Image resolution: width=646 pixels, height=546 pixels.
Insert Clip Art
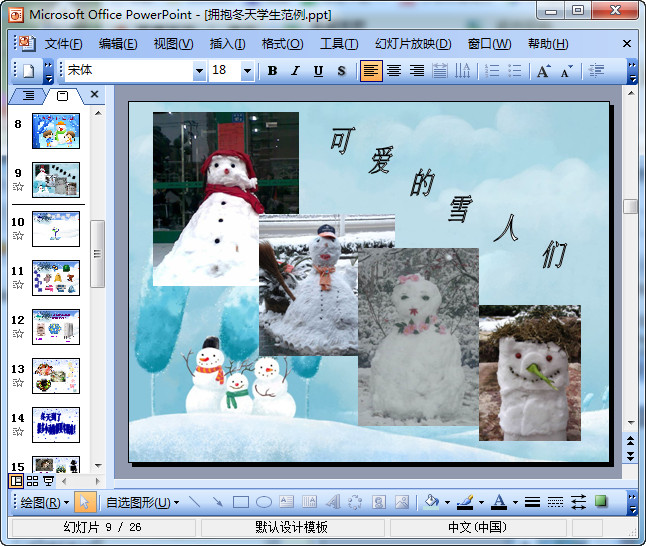tap(379, 502)
